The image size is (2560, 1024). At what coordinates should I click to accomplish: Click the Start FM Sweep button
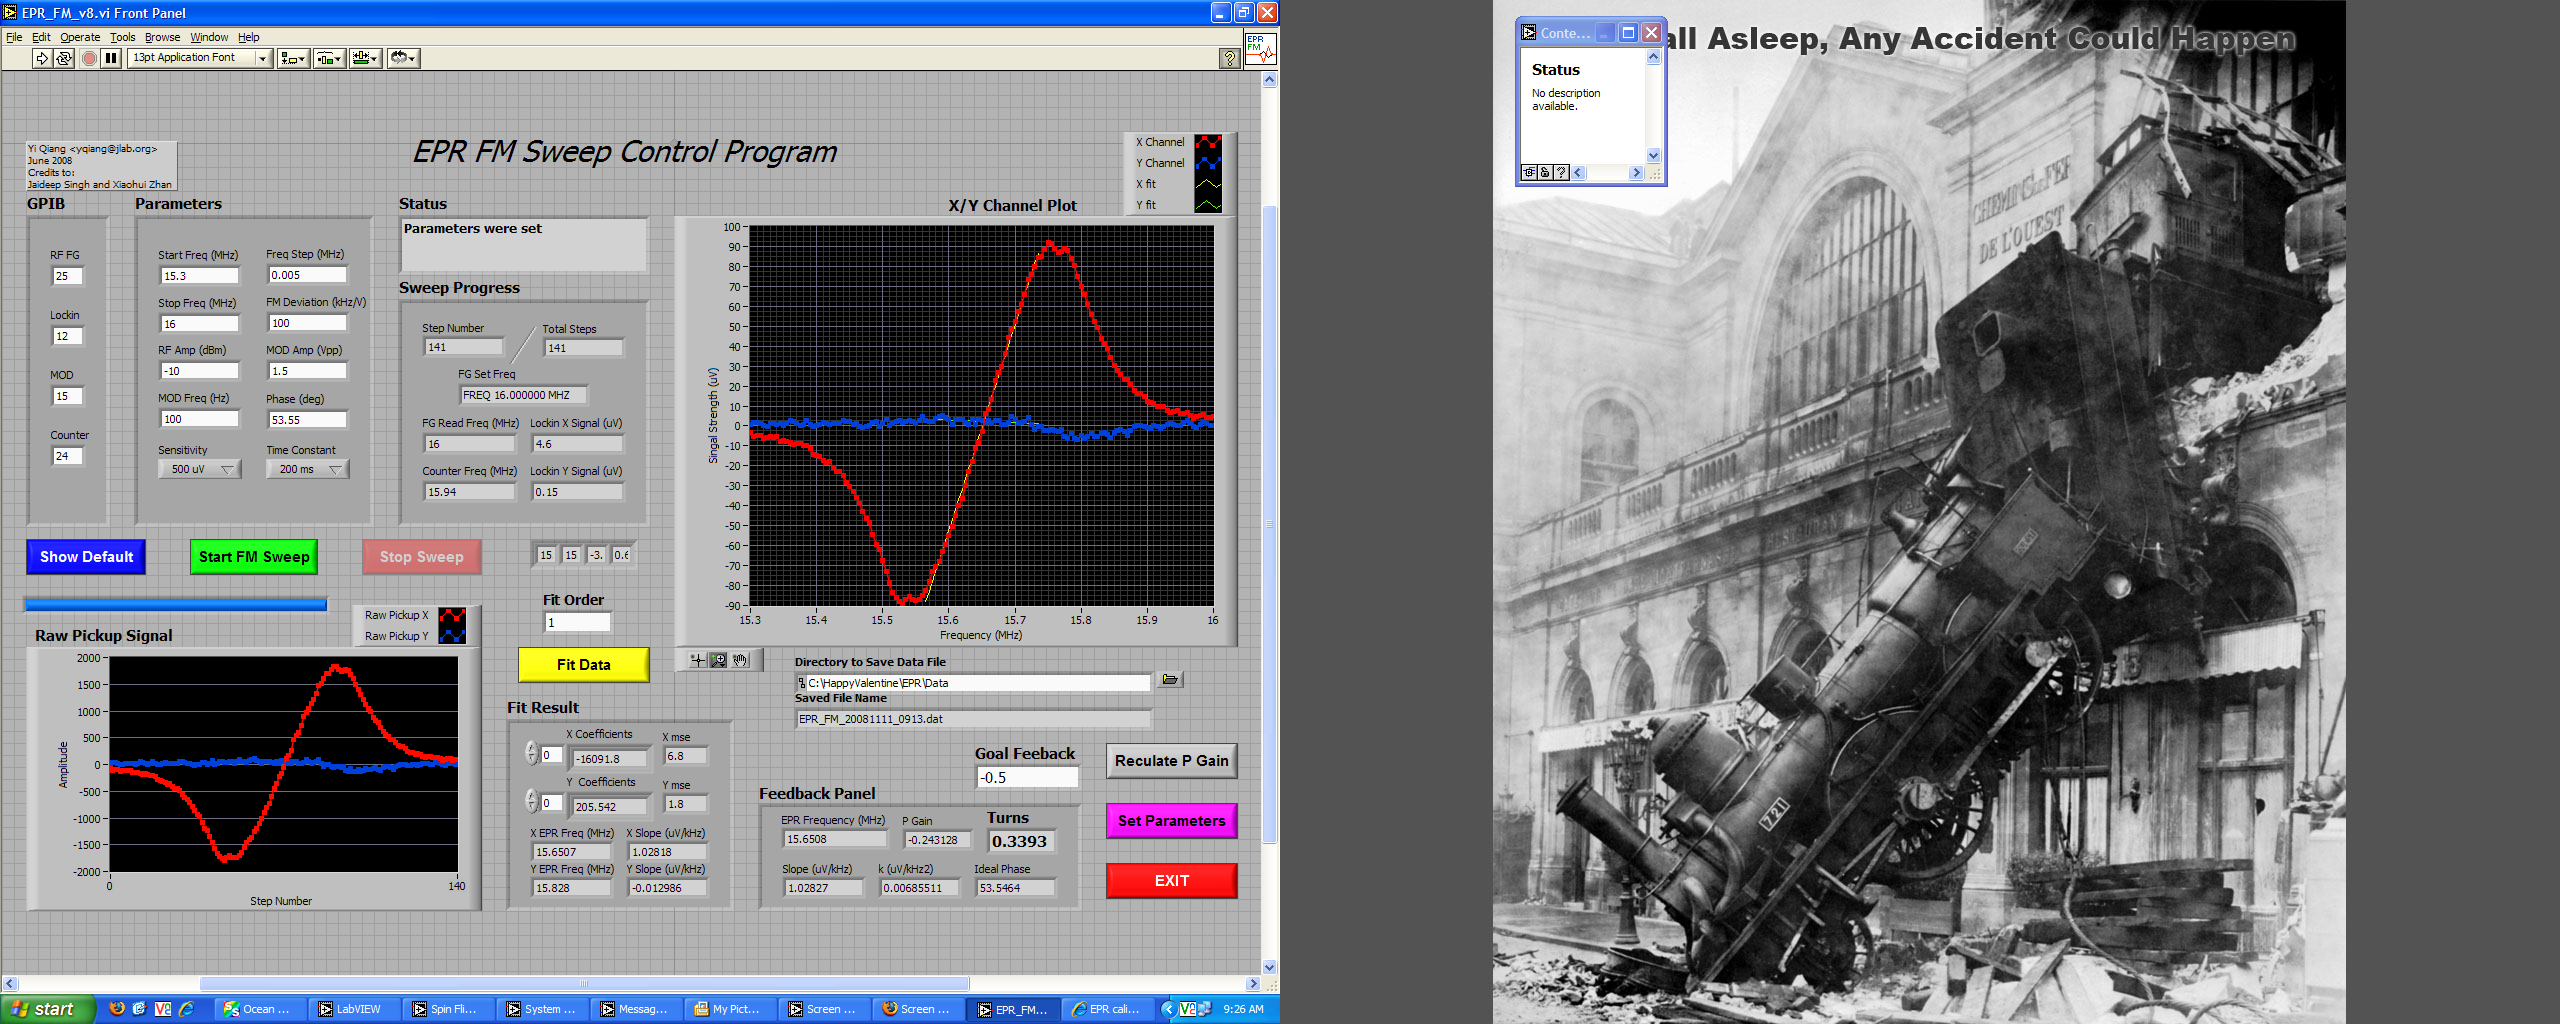pos(254,557)
